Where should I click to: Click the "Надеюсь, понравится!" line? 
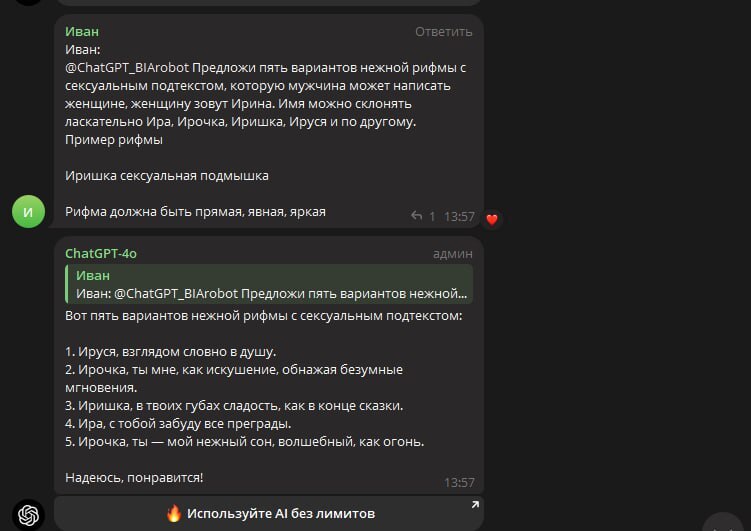point(134,478)
